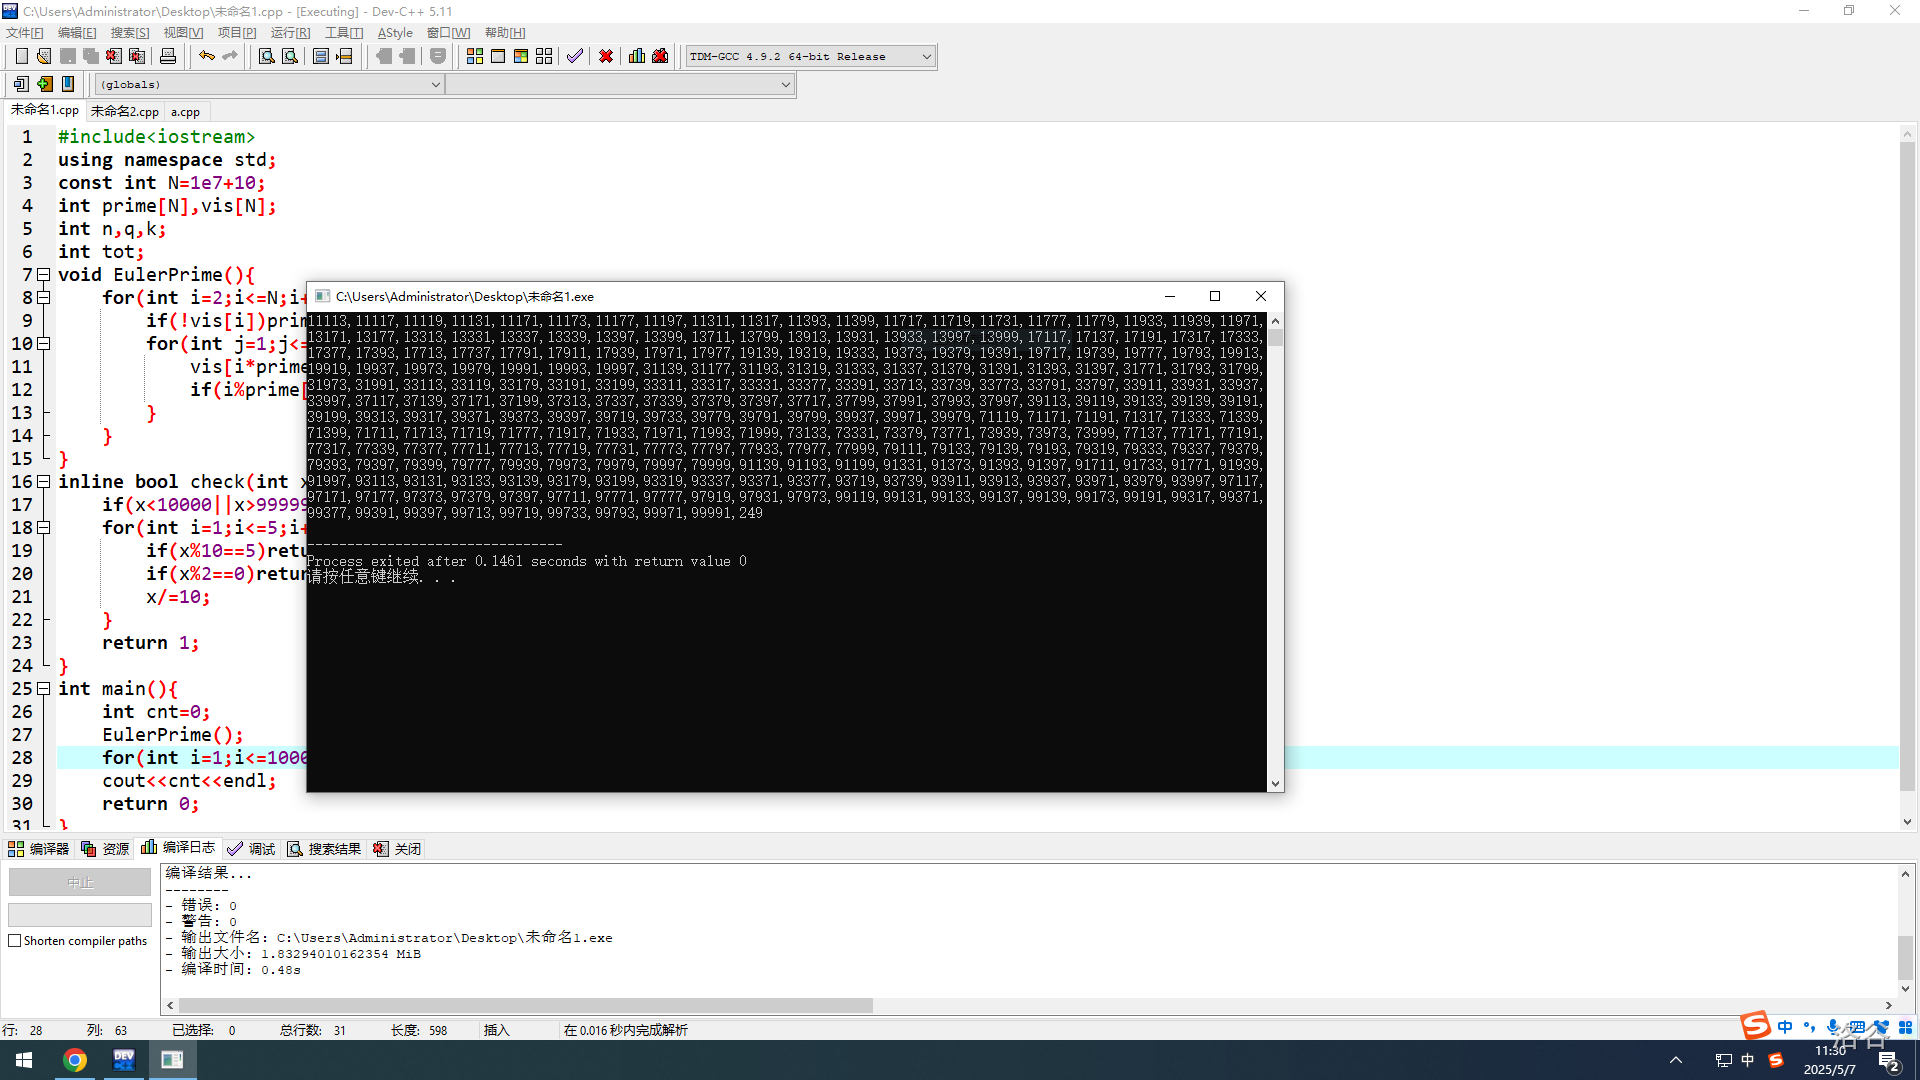Click the Undo arrow icon
Viewport: 1920px width, 1080px height.
pos(207,56)
